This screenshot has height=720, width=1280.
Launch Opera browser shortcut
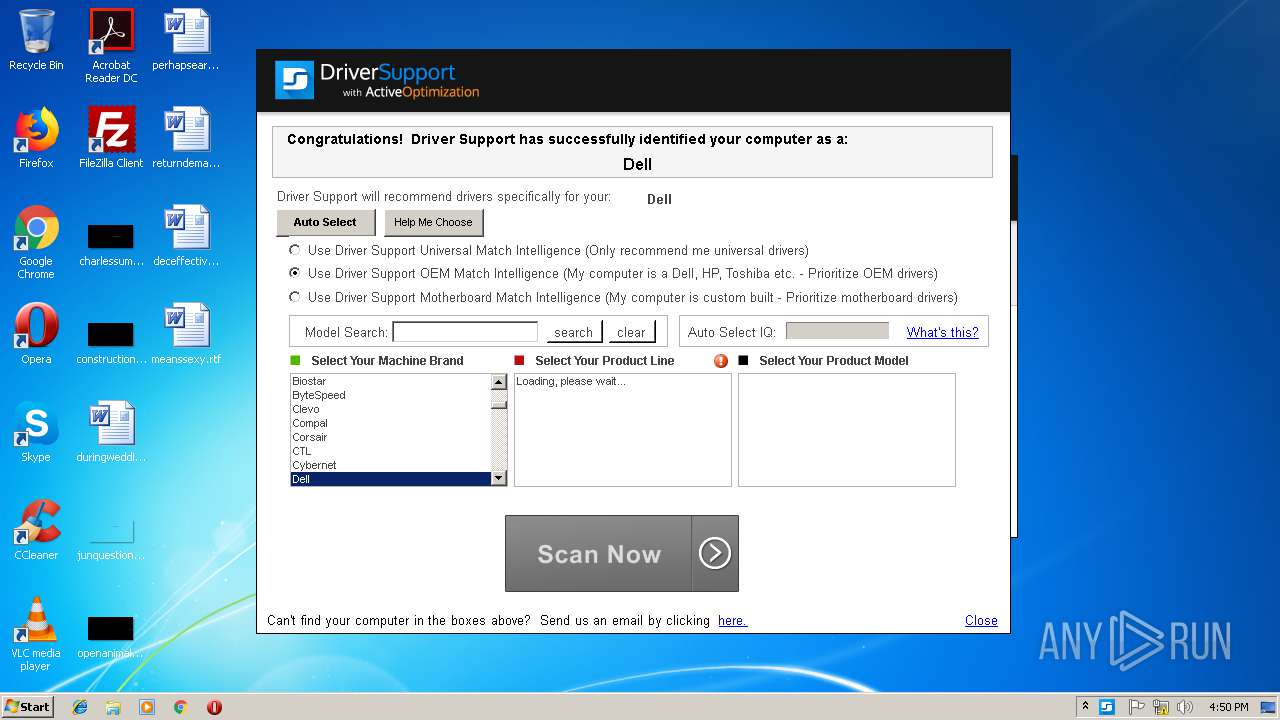[36, 334]
